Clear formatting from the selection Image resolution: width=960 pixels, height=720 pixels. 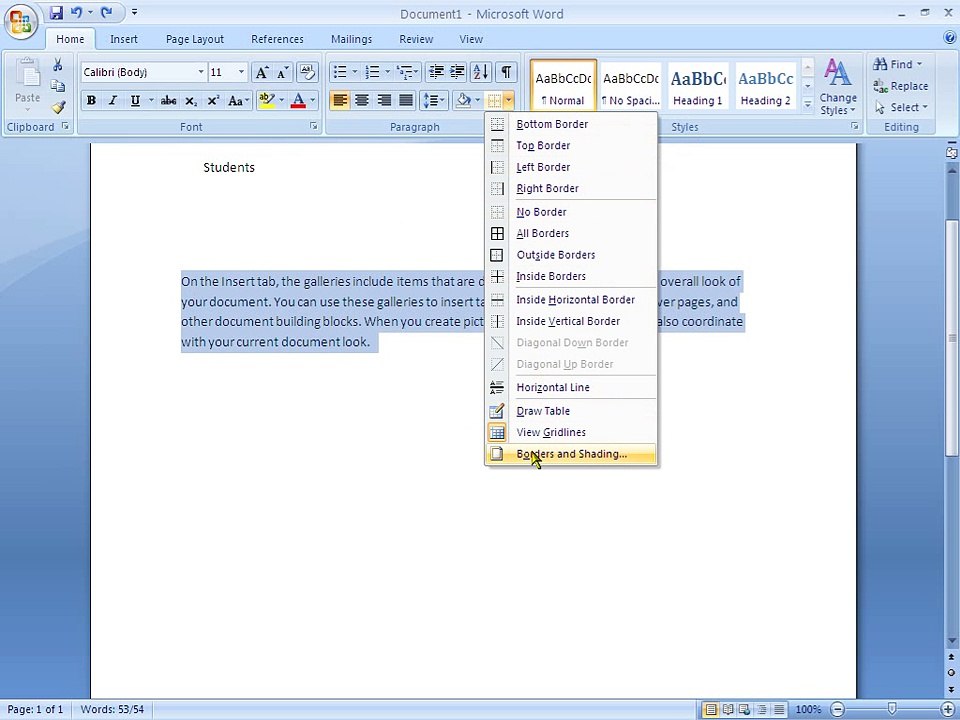click(307, 72)
